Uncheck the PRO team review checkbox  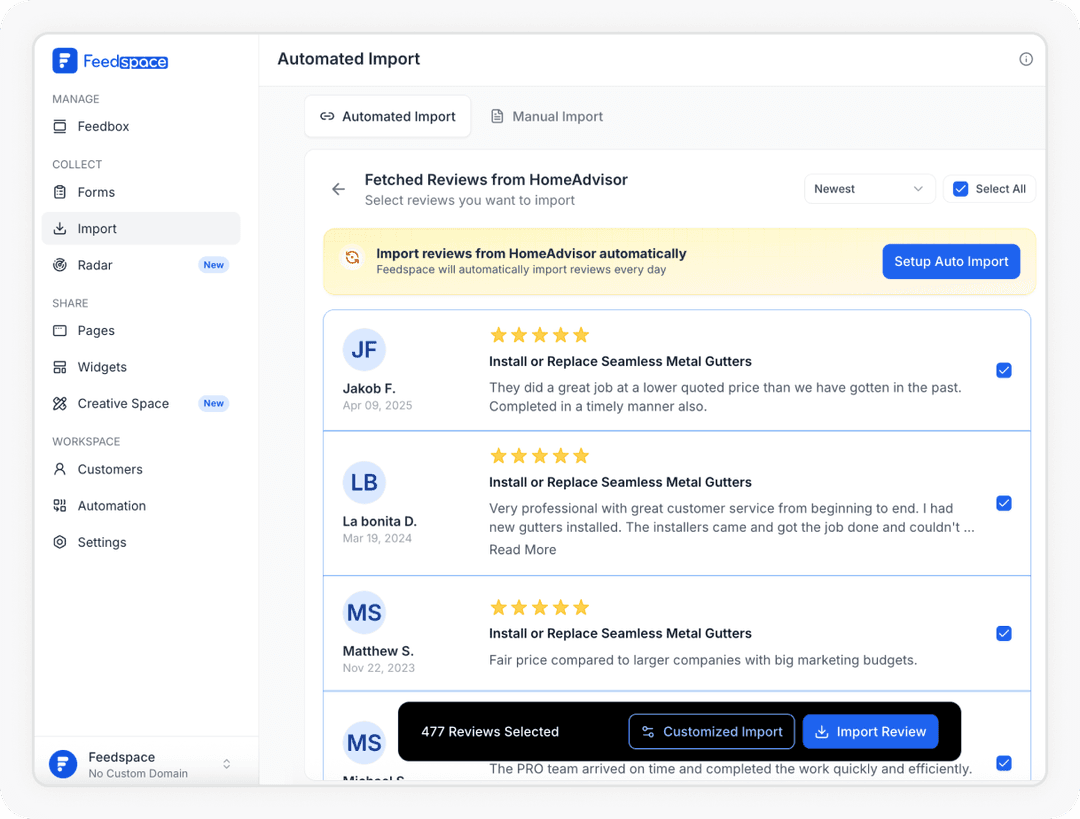pos(1004,763)
